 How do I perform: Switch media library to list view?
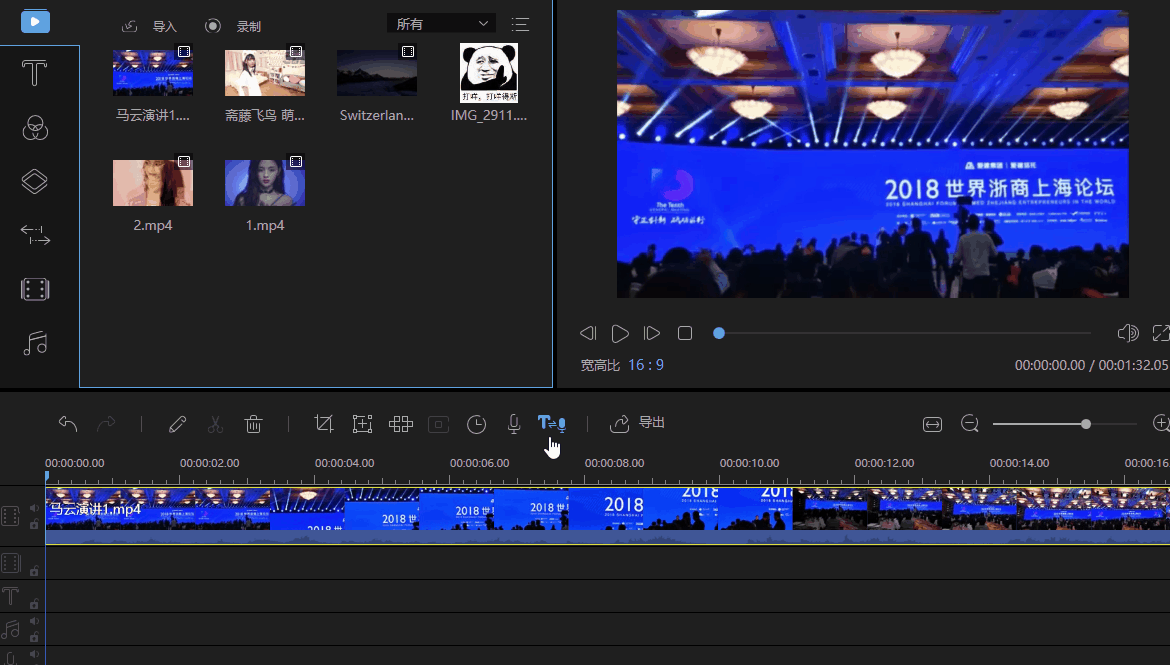pos(520,25)
